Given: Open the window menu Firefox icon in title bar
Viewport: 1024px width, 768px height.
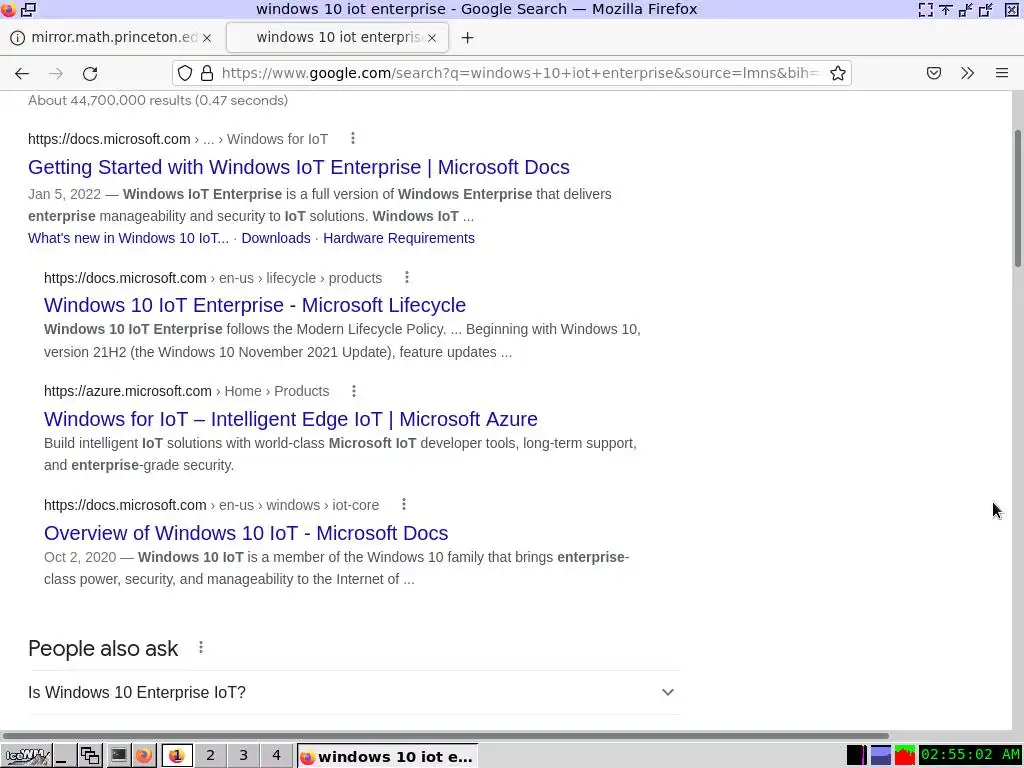Looking at the screenshot, I should tap(8, 9).
